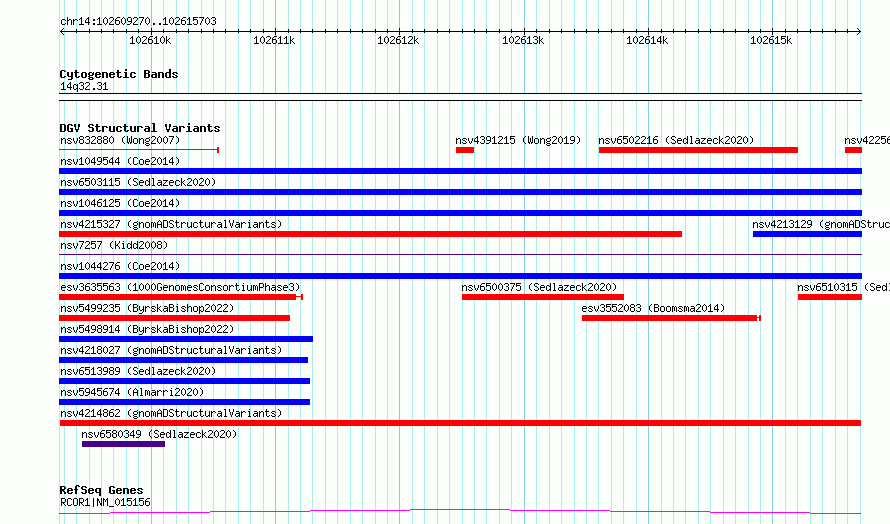Click the Cytogenetic Bands track title
The width and height of the screenshot is (890, 524).
tap(119, 74)
